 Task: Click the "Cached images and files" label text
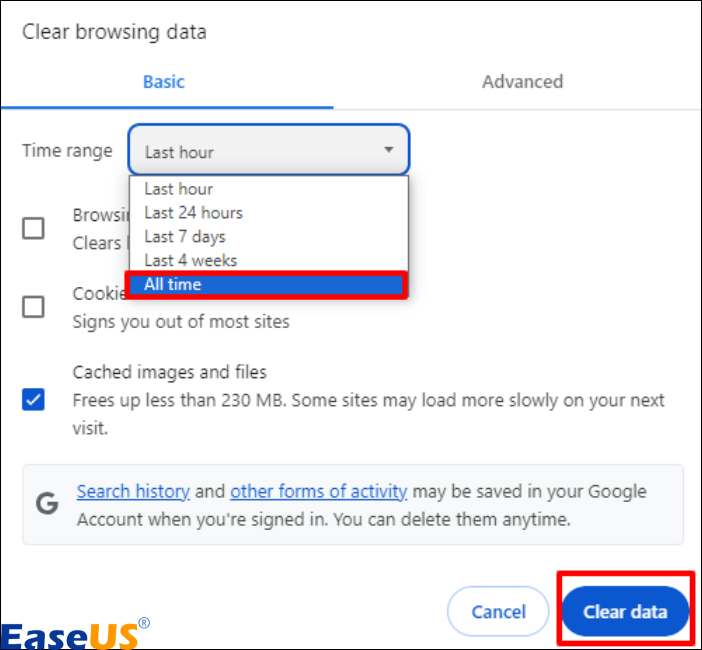tap(169, 372)
